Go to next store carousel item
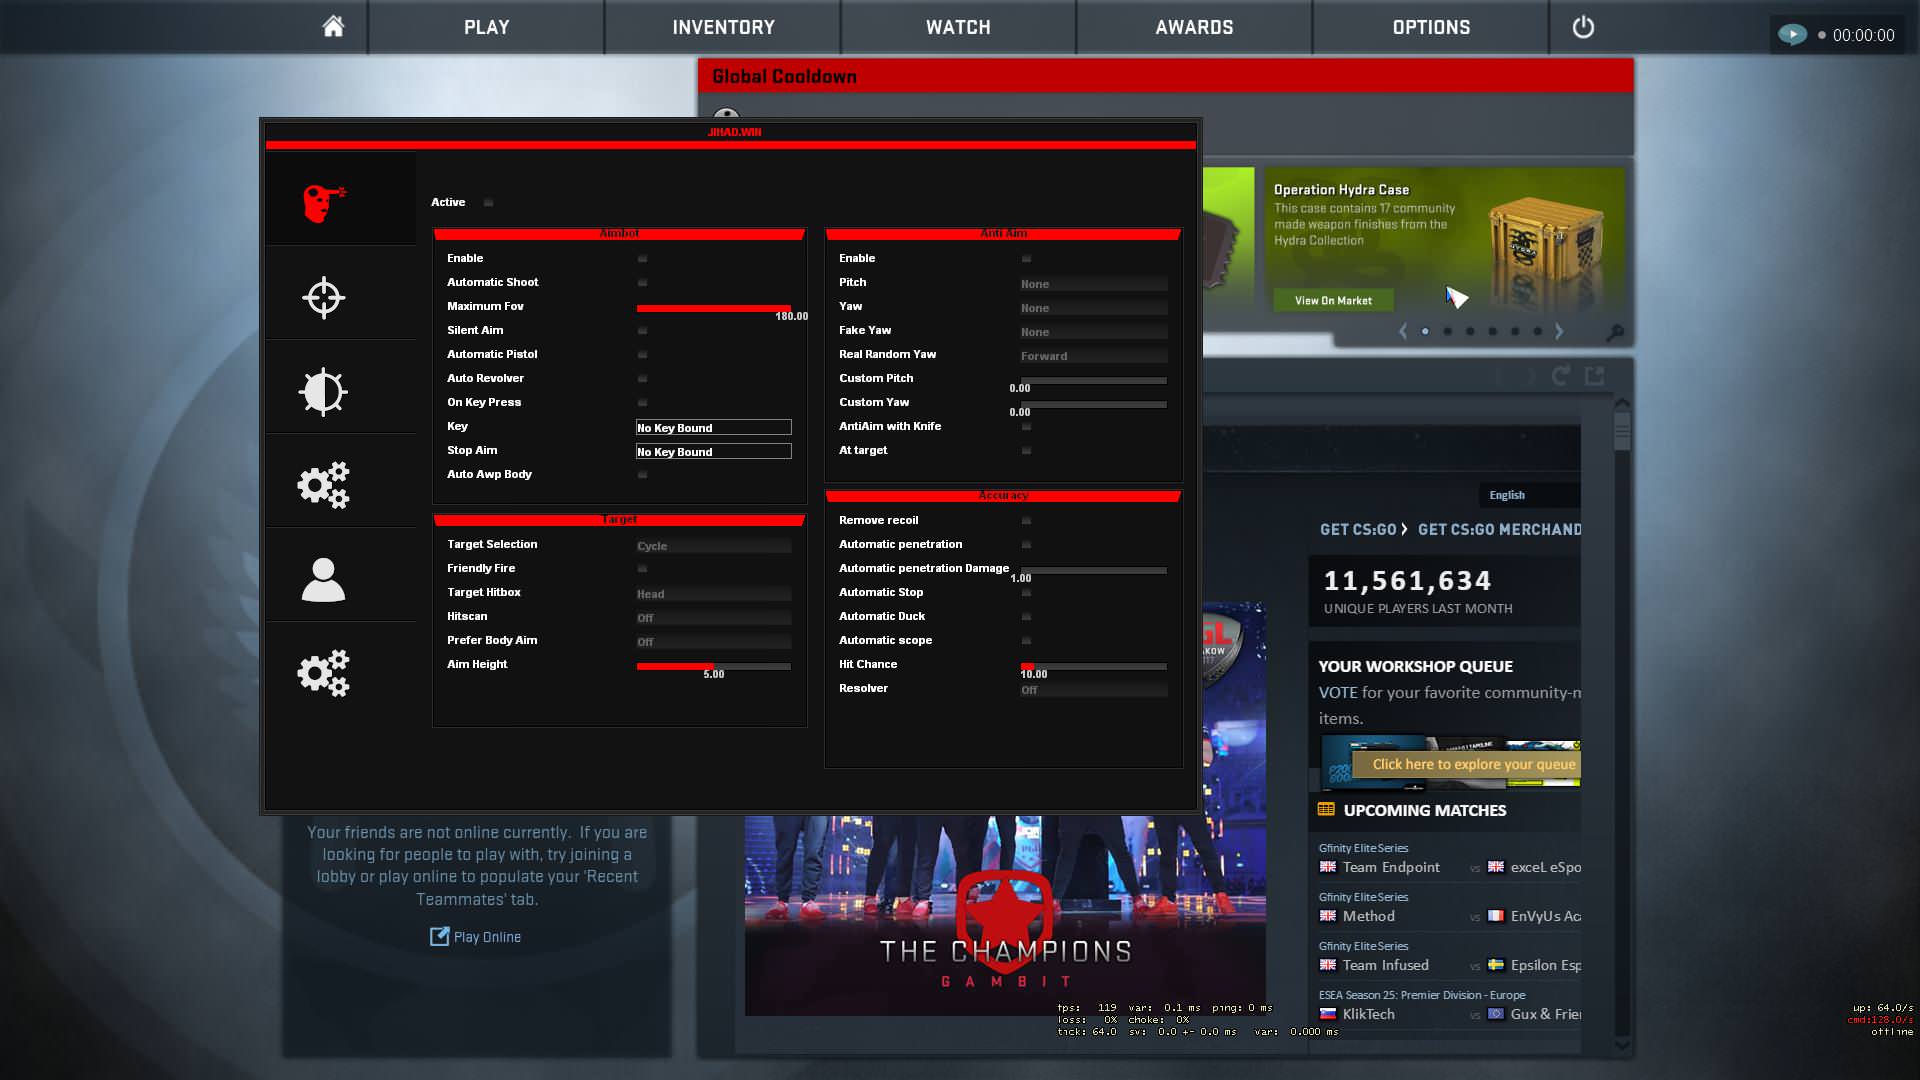Viewport: 1920px width, 1080px height. click(1559, 331)
